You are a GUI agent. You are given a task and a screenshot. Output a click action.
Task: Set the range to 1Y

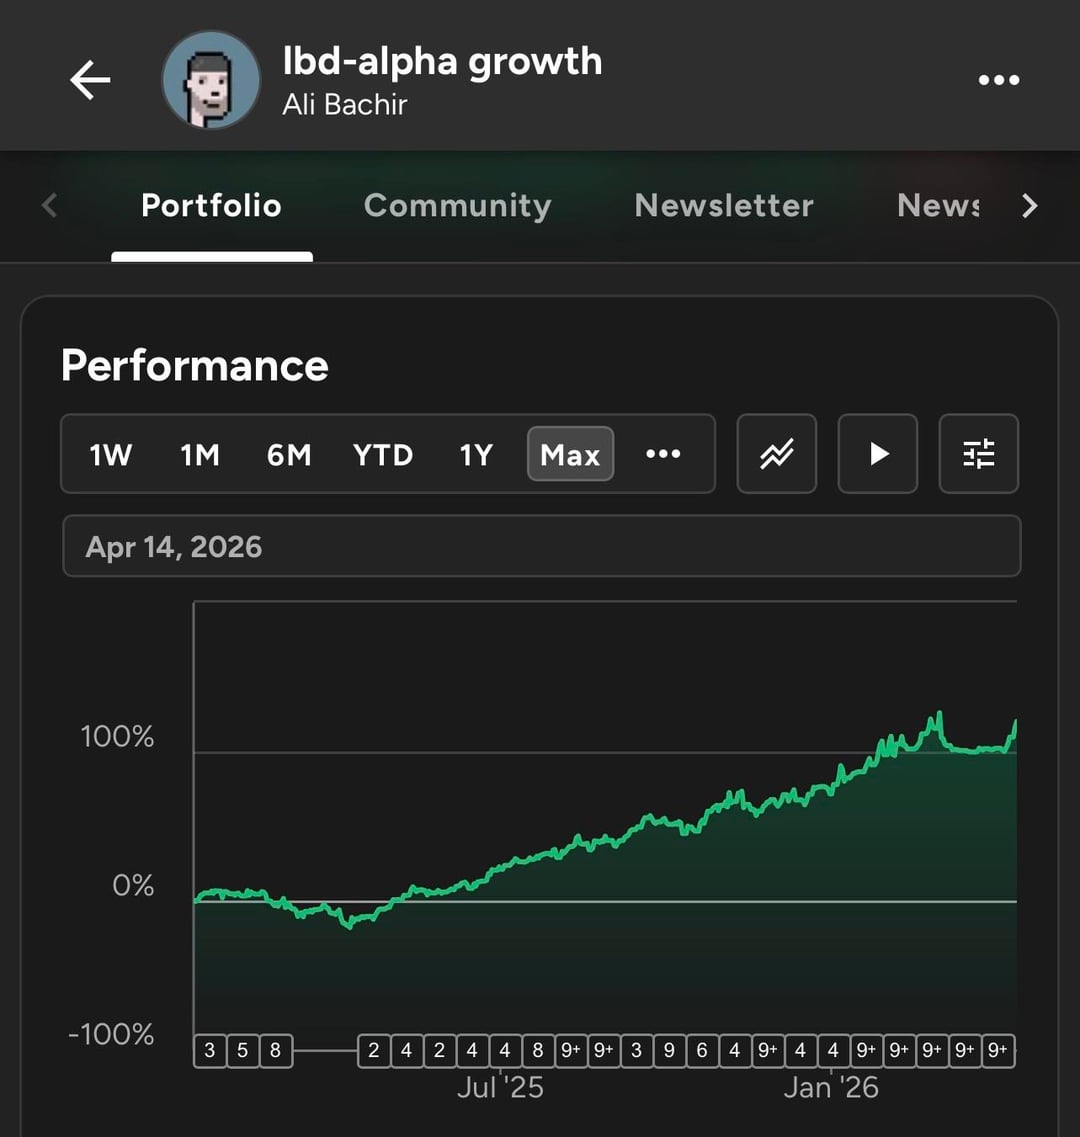tap(476, 455)
